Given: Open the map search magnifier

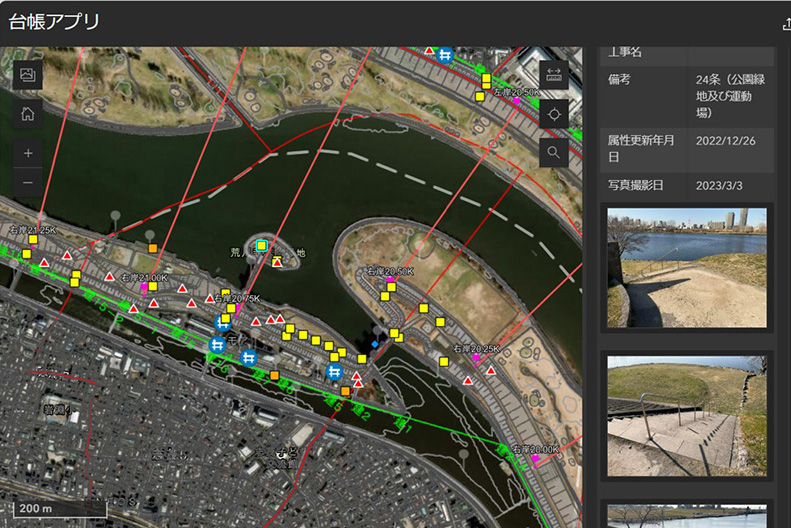Looking at the screenshot, I should pyautogui.click(x=554, y=152).
